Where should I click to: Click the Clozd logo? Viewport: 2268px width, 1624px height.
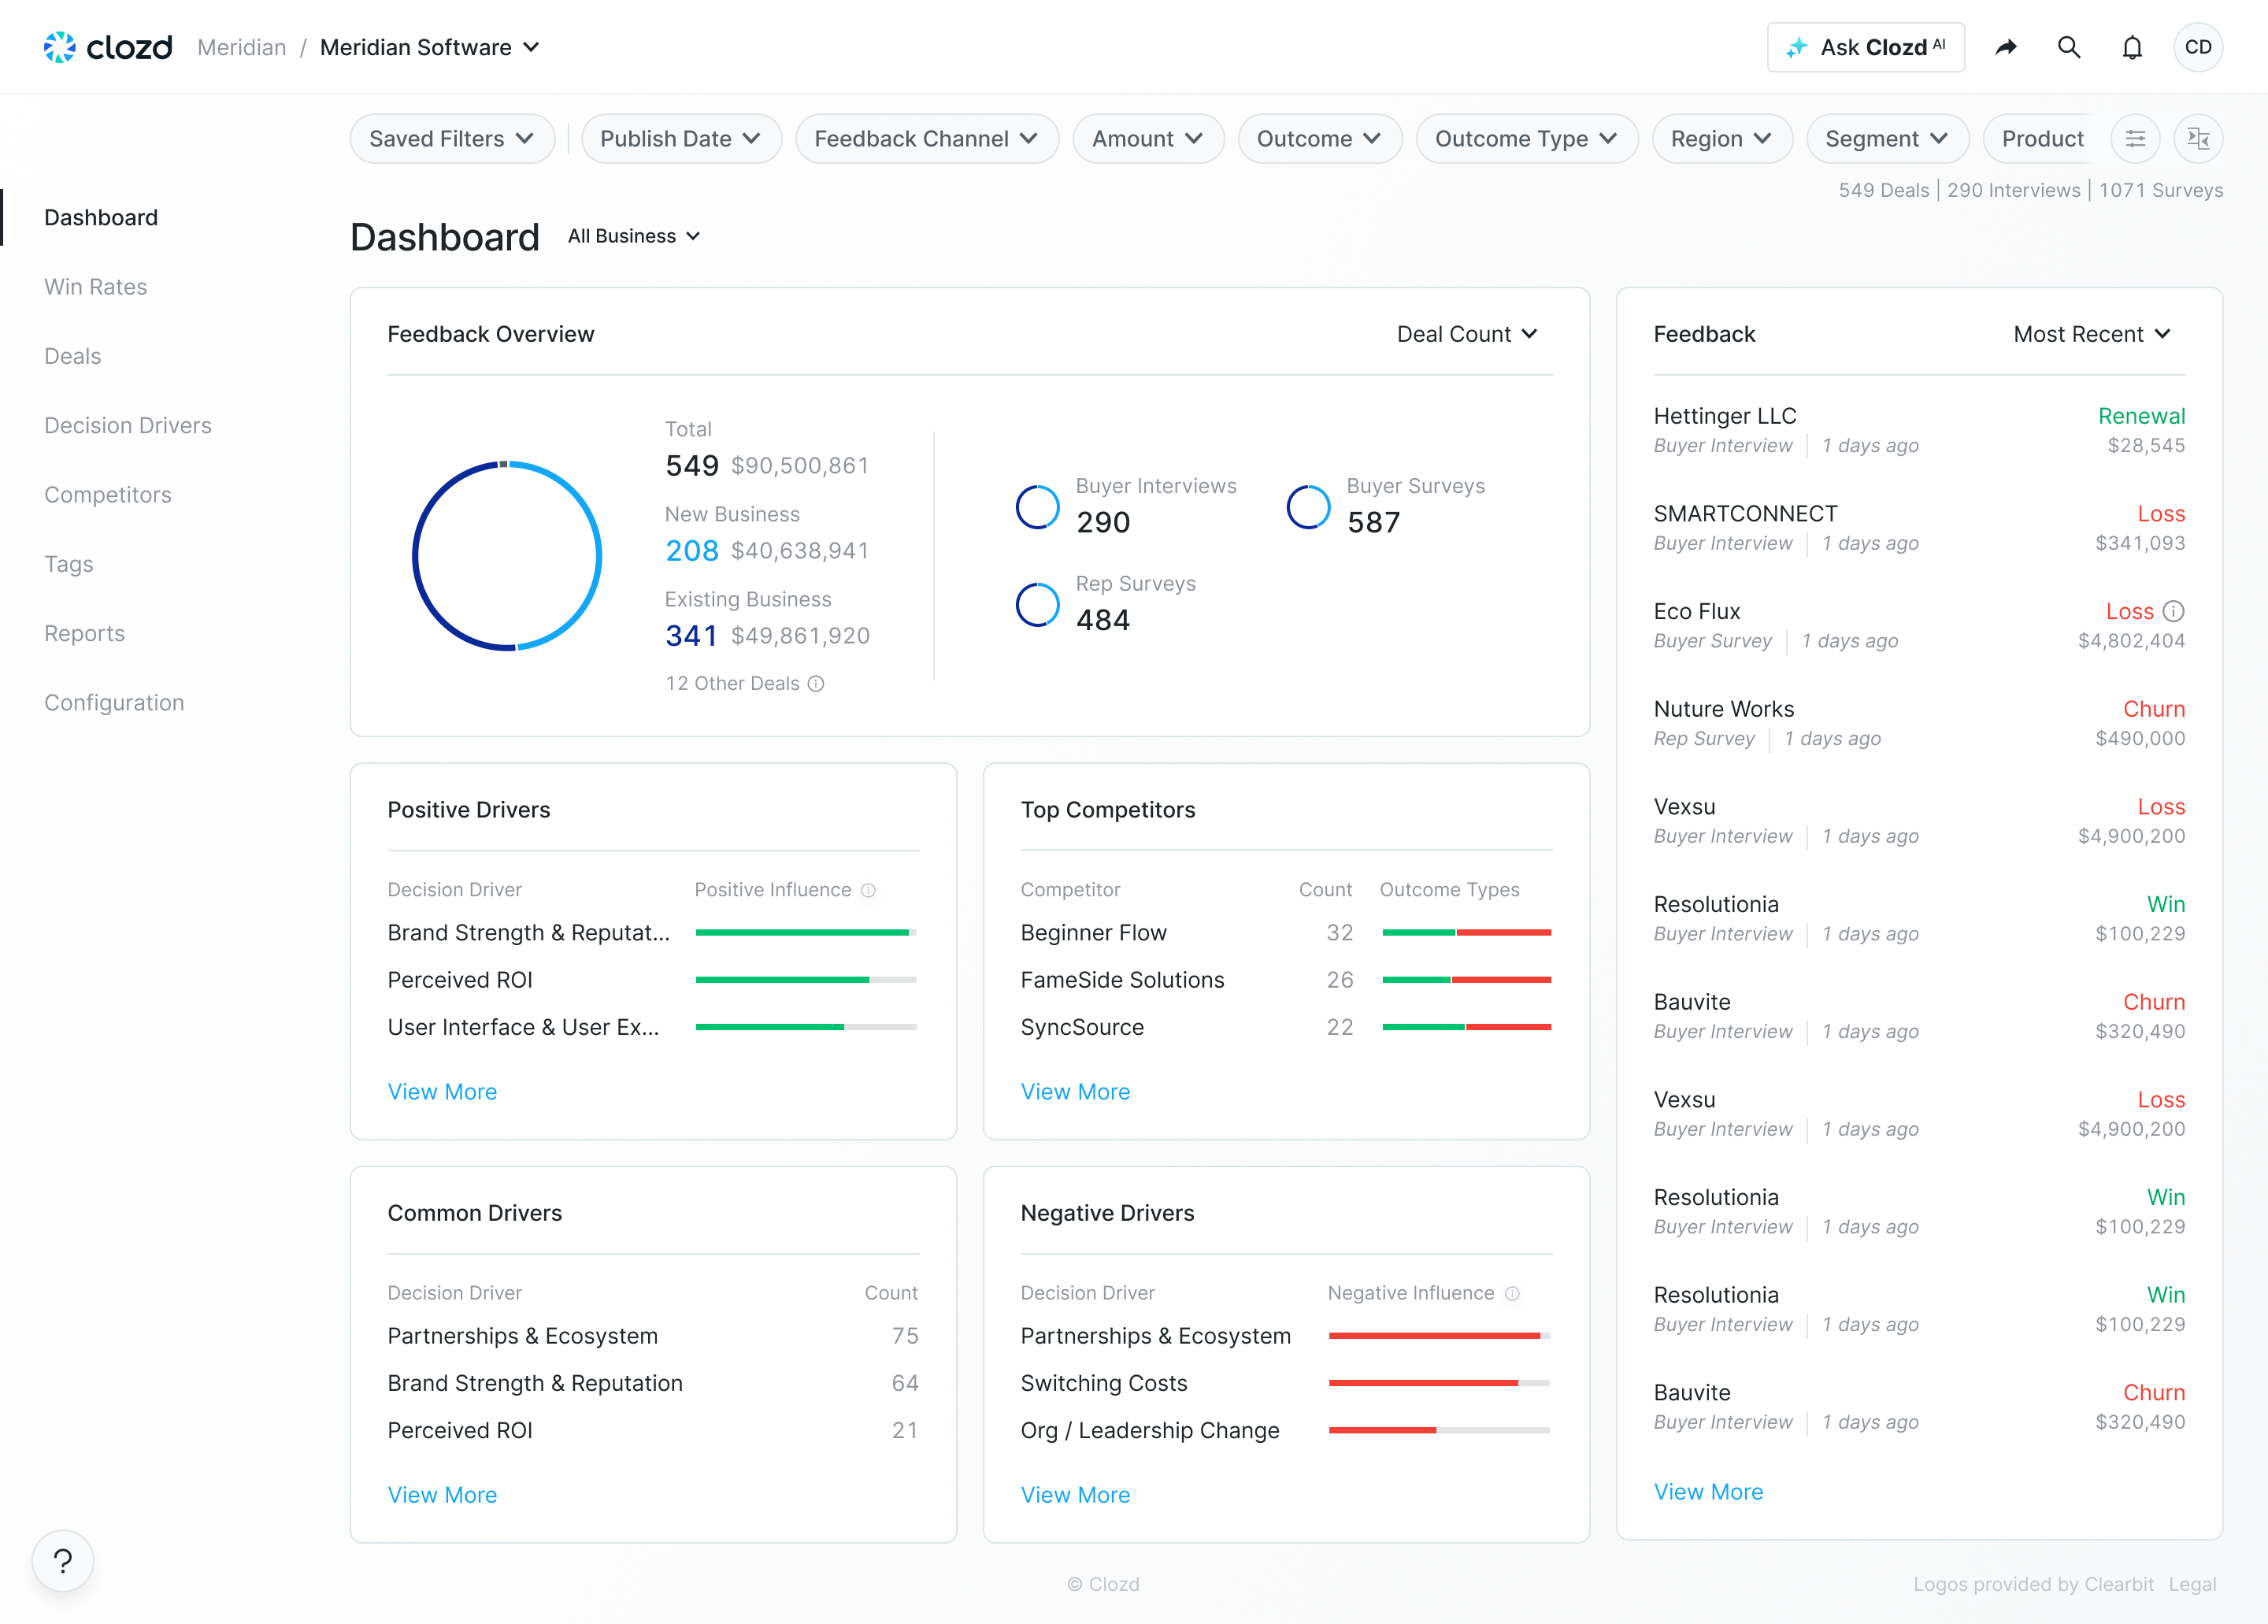(x=108, y=47)
